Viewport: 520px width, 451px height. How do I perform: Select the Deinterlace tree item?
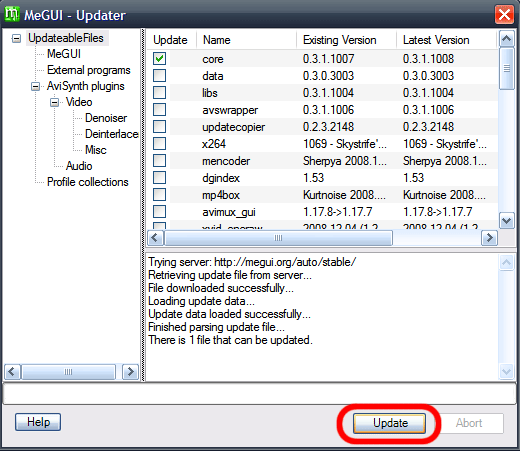112,134
